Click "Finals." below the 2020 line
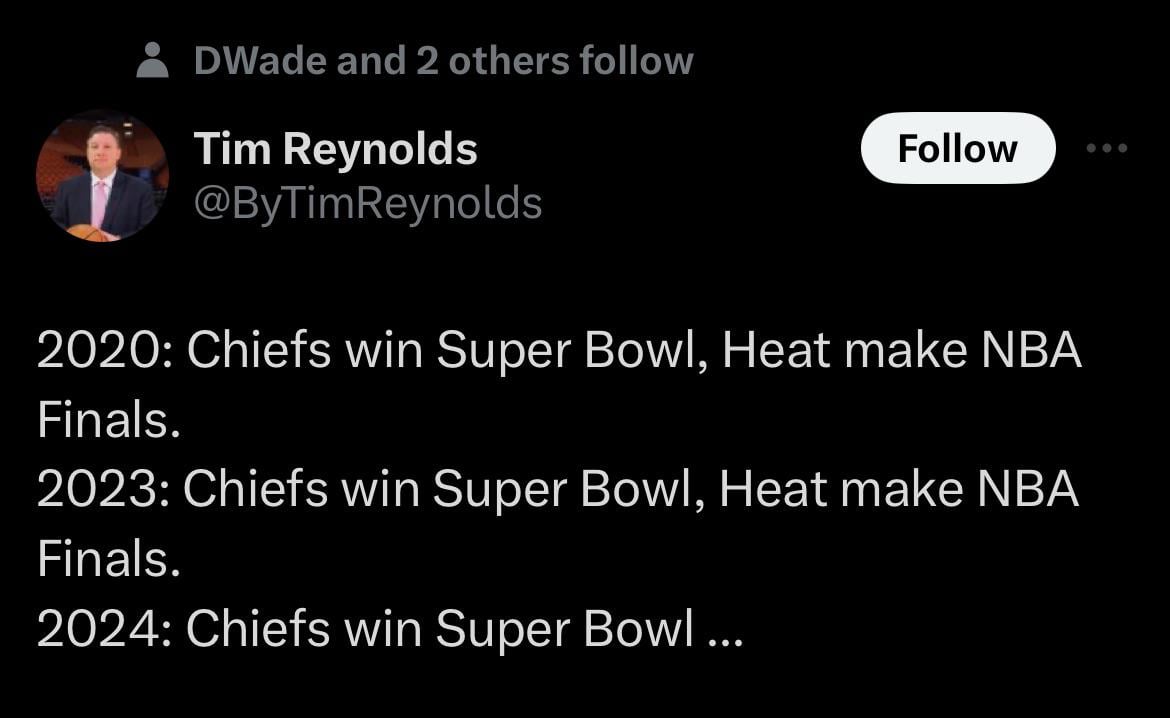The image size is (1170, 718). coord(109,421)
